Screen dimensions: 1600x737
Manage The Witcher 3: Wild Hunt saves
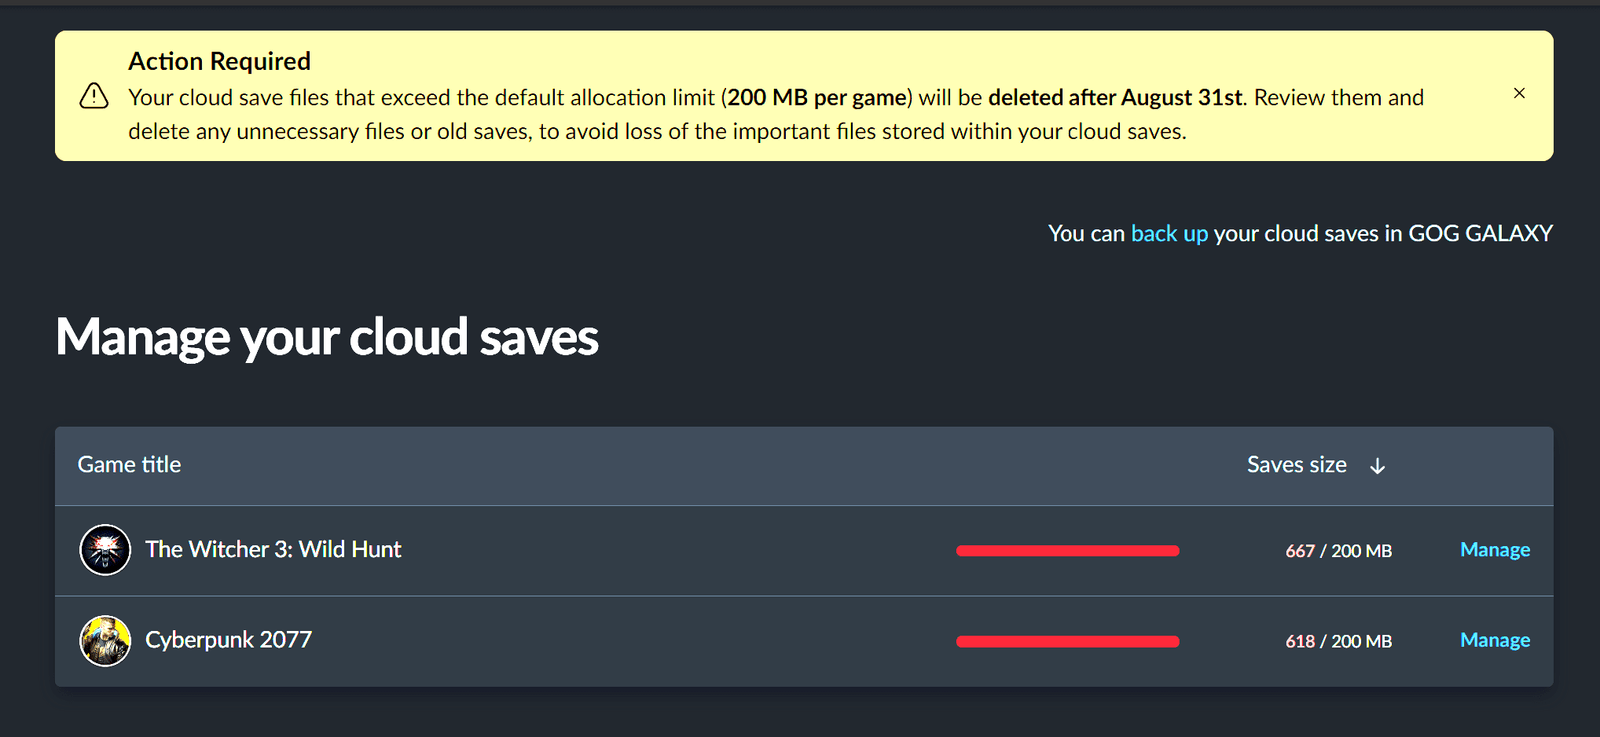(1494, 550)
